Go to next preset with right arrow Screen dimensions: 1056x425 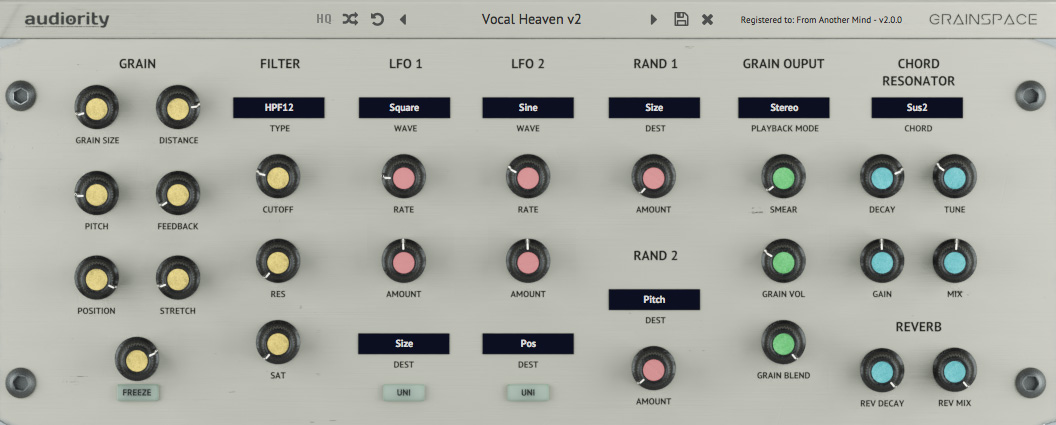[x=654, y=19]
